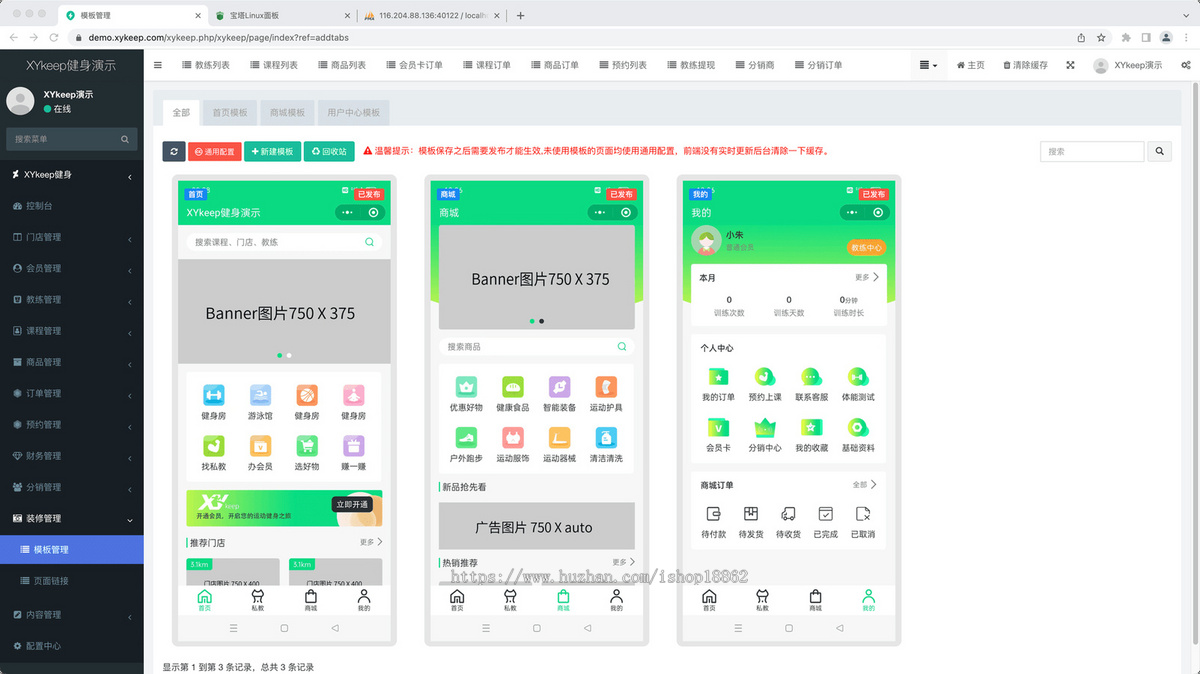Switch to the 用户中心模板 tab

353,113
